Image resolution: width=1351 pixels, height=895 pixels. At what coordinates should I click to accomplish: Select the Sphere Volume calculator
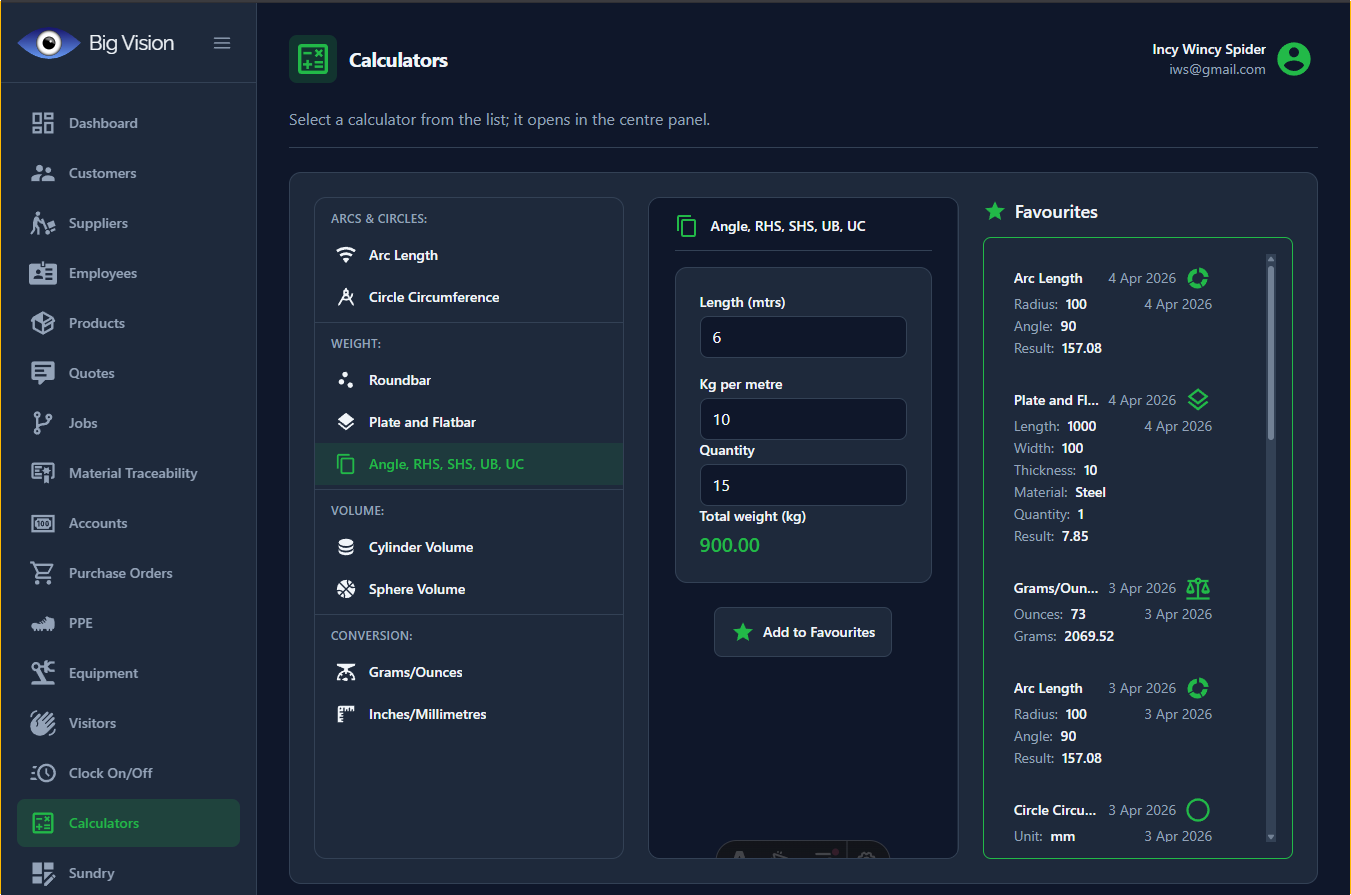pyautogui.click(x=416, y=589)
